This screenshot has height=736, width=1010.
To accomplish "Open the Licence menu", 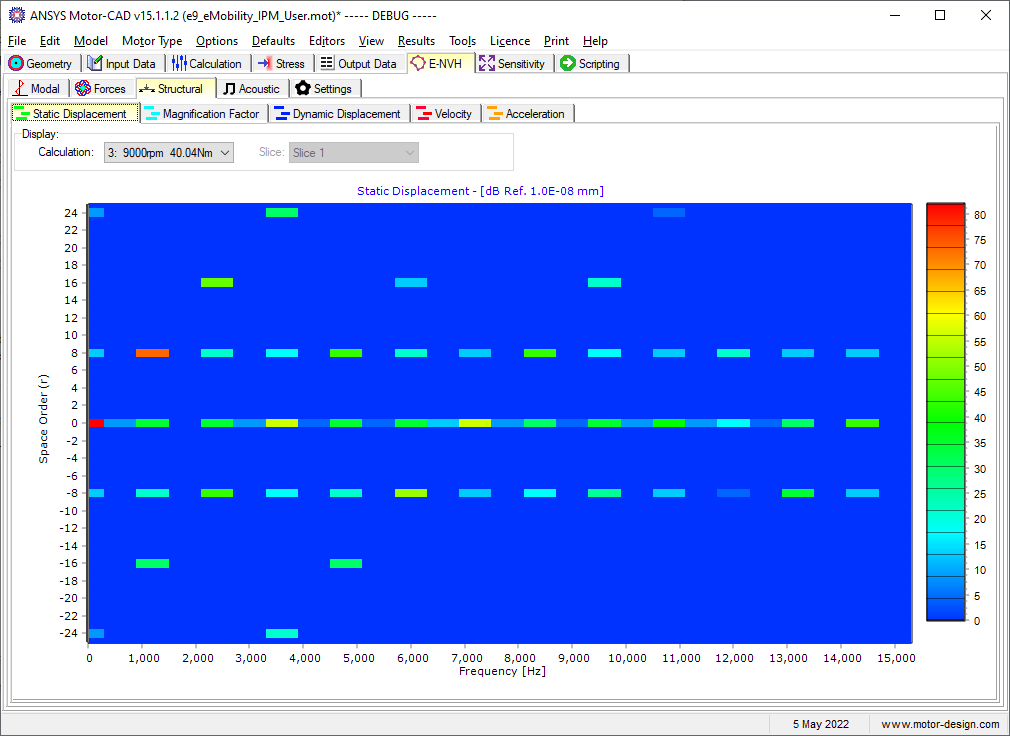I will pos(510,41).
